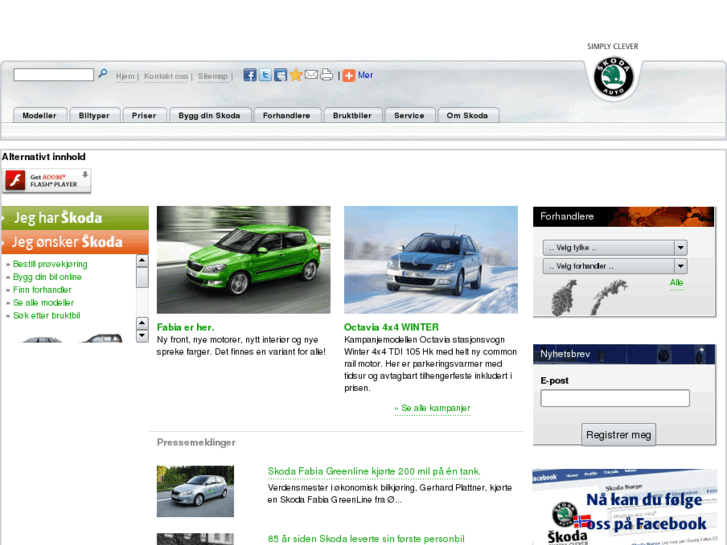The width and height of the screenshot is (727, 545).
Task: Open the Priser tab
Action: click(x=144, y=115)
